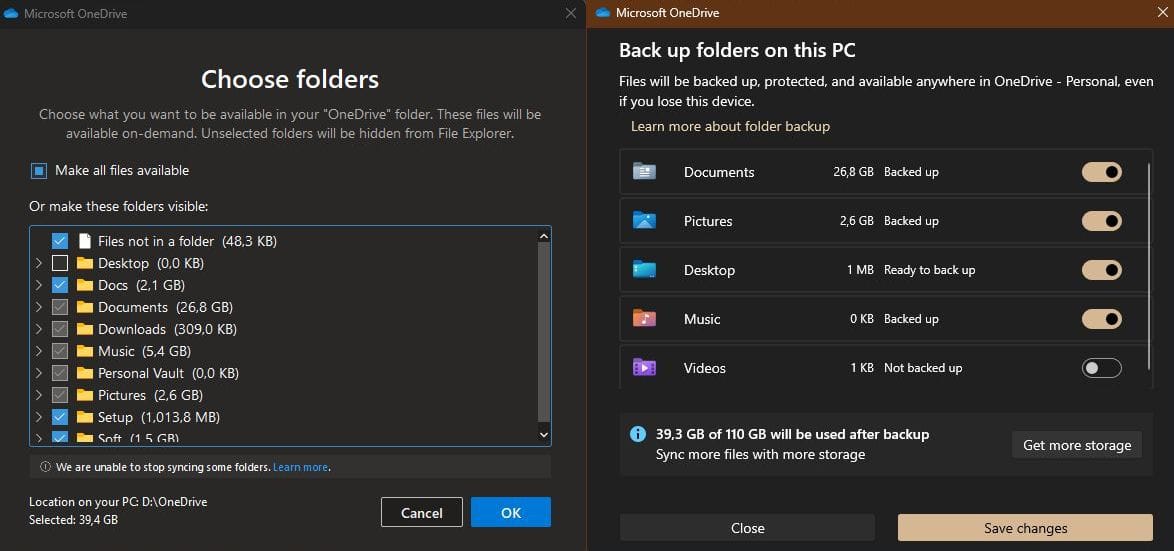1174x551 pixels.
Task: Click 39,3 GB of 110 GB storage text
Action: [792, 434]
